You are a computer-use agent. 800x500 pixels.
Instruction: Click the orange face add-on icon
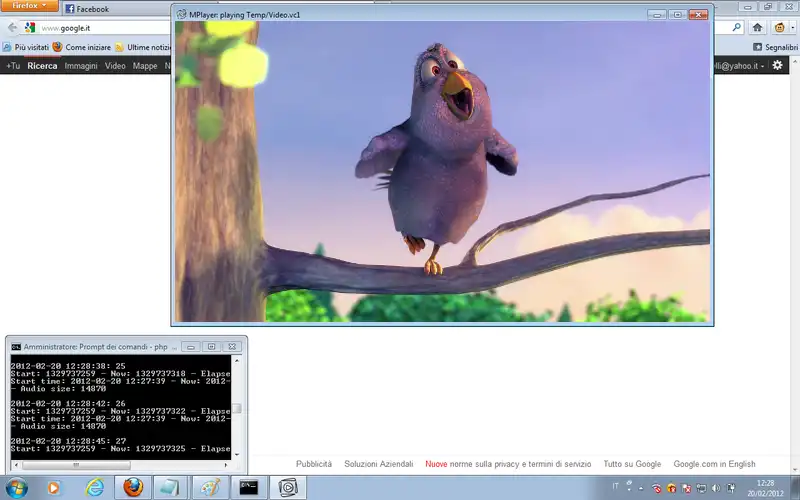[x=779, y=28]
